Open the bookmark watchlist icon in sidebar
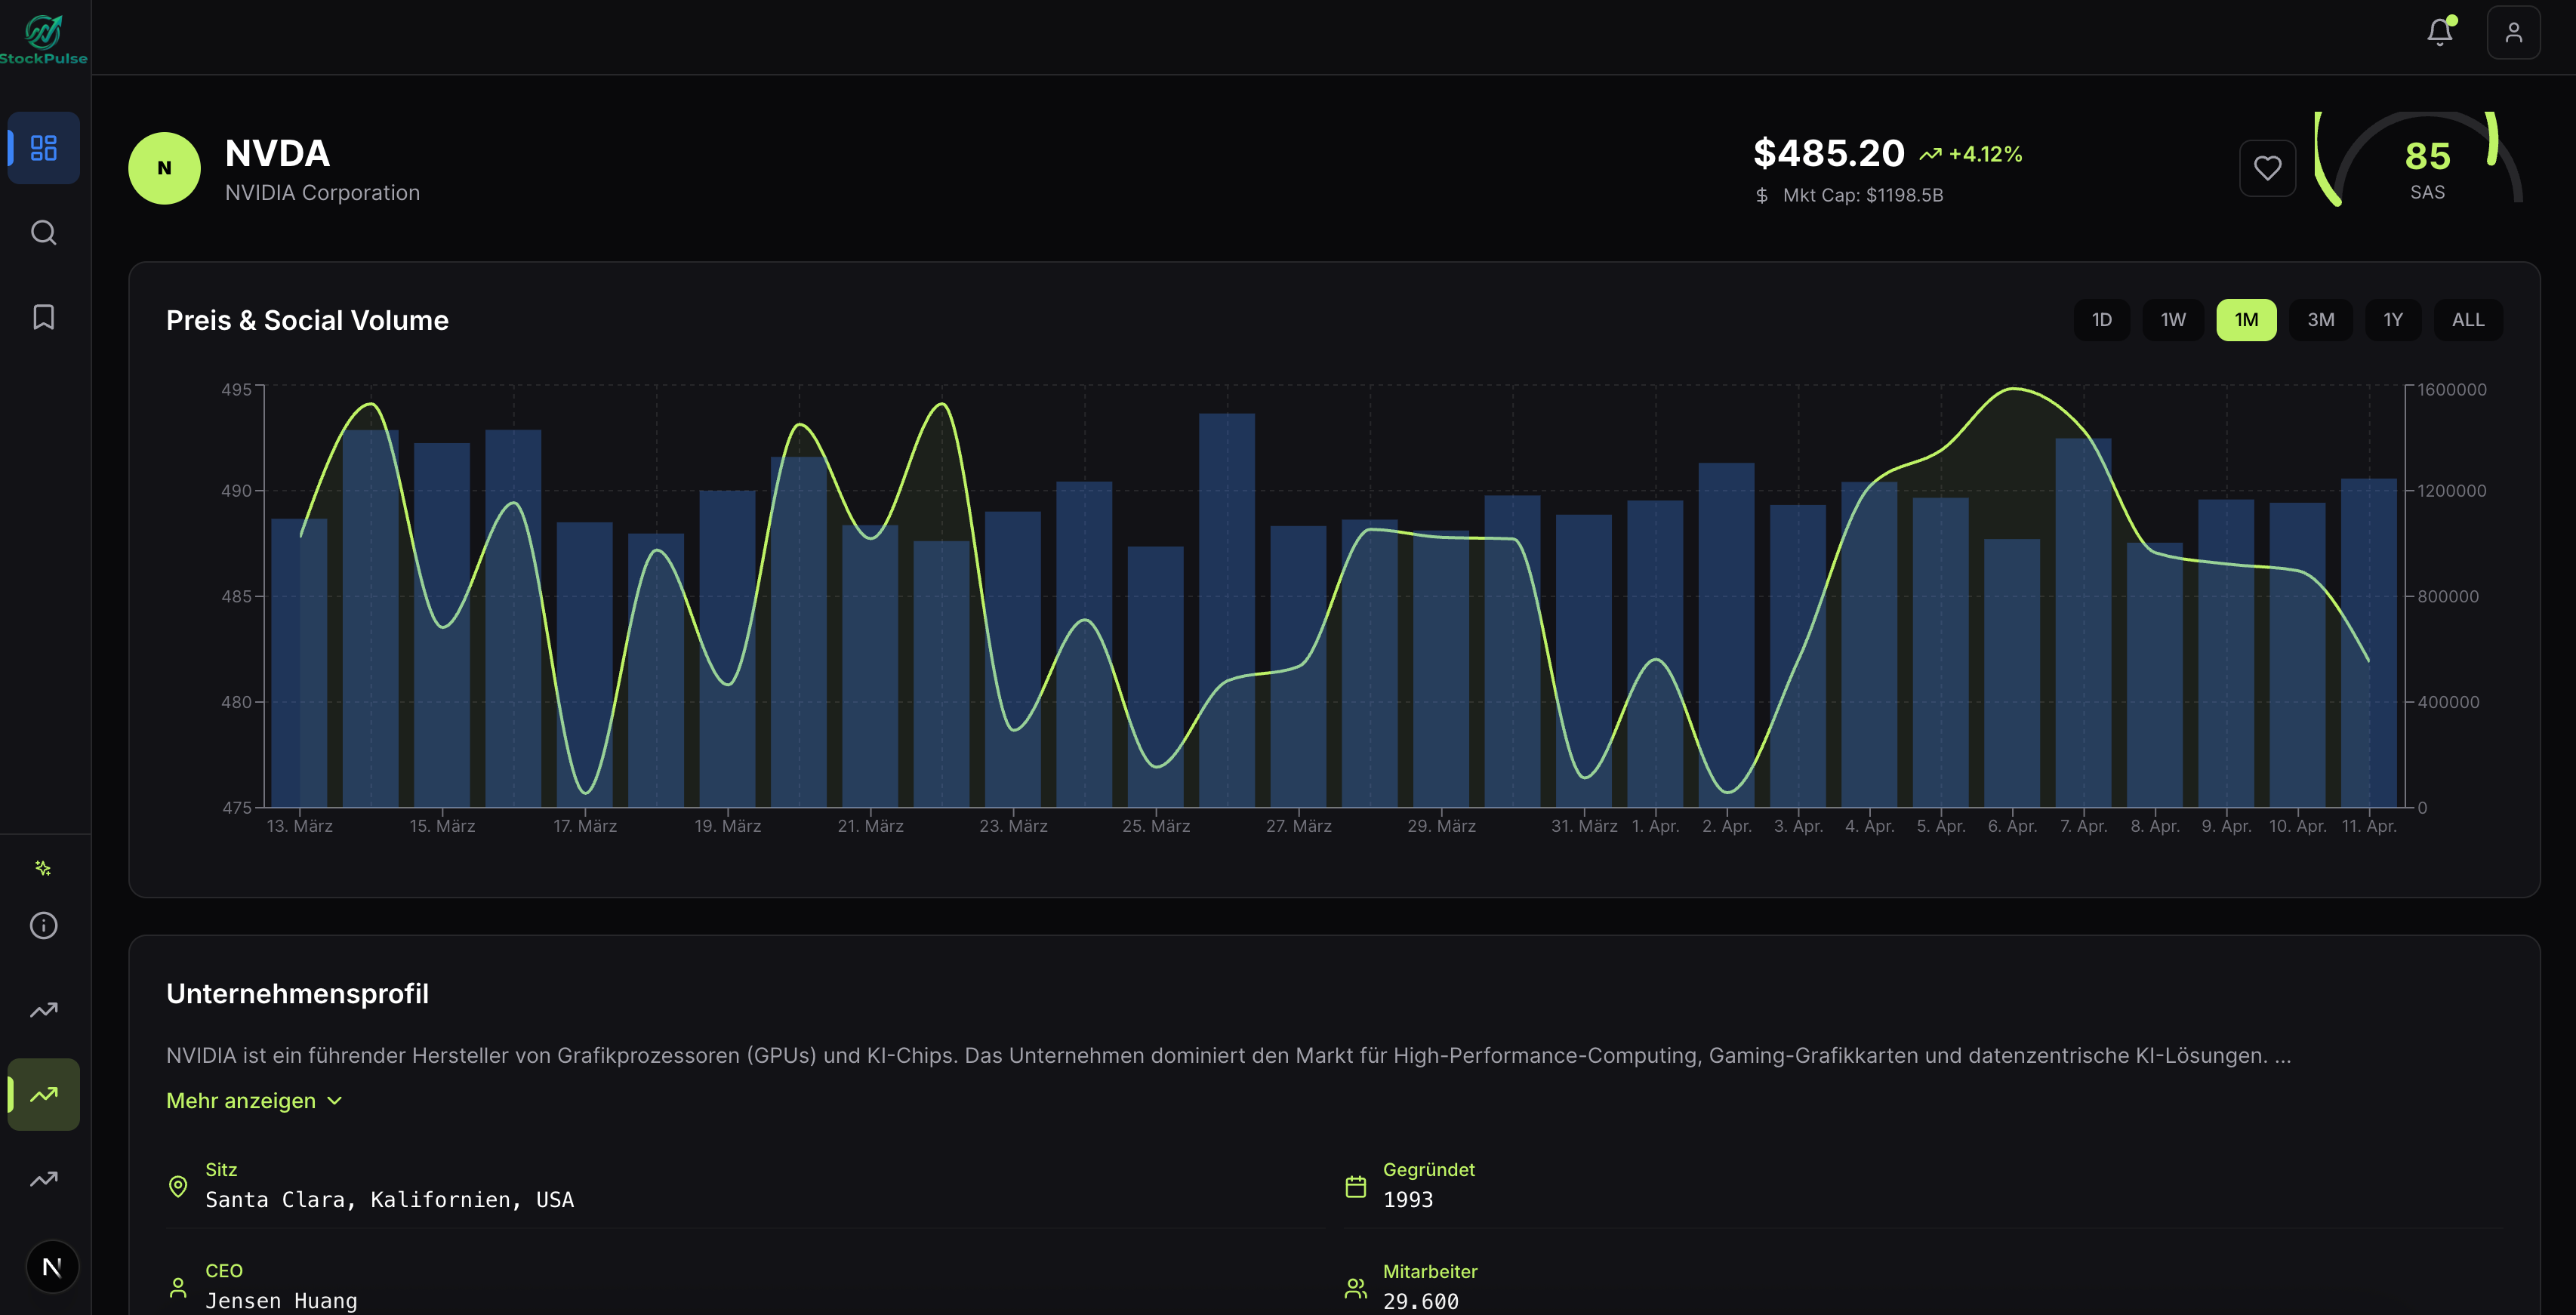The height and width of the screenshot is (1315, 2576). (43, 317)
